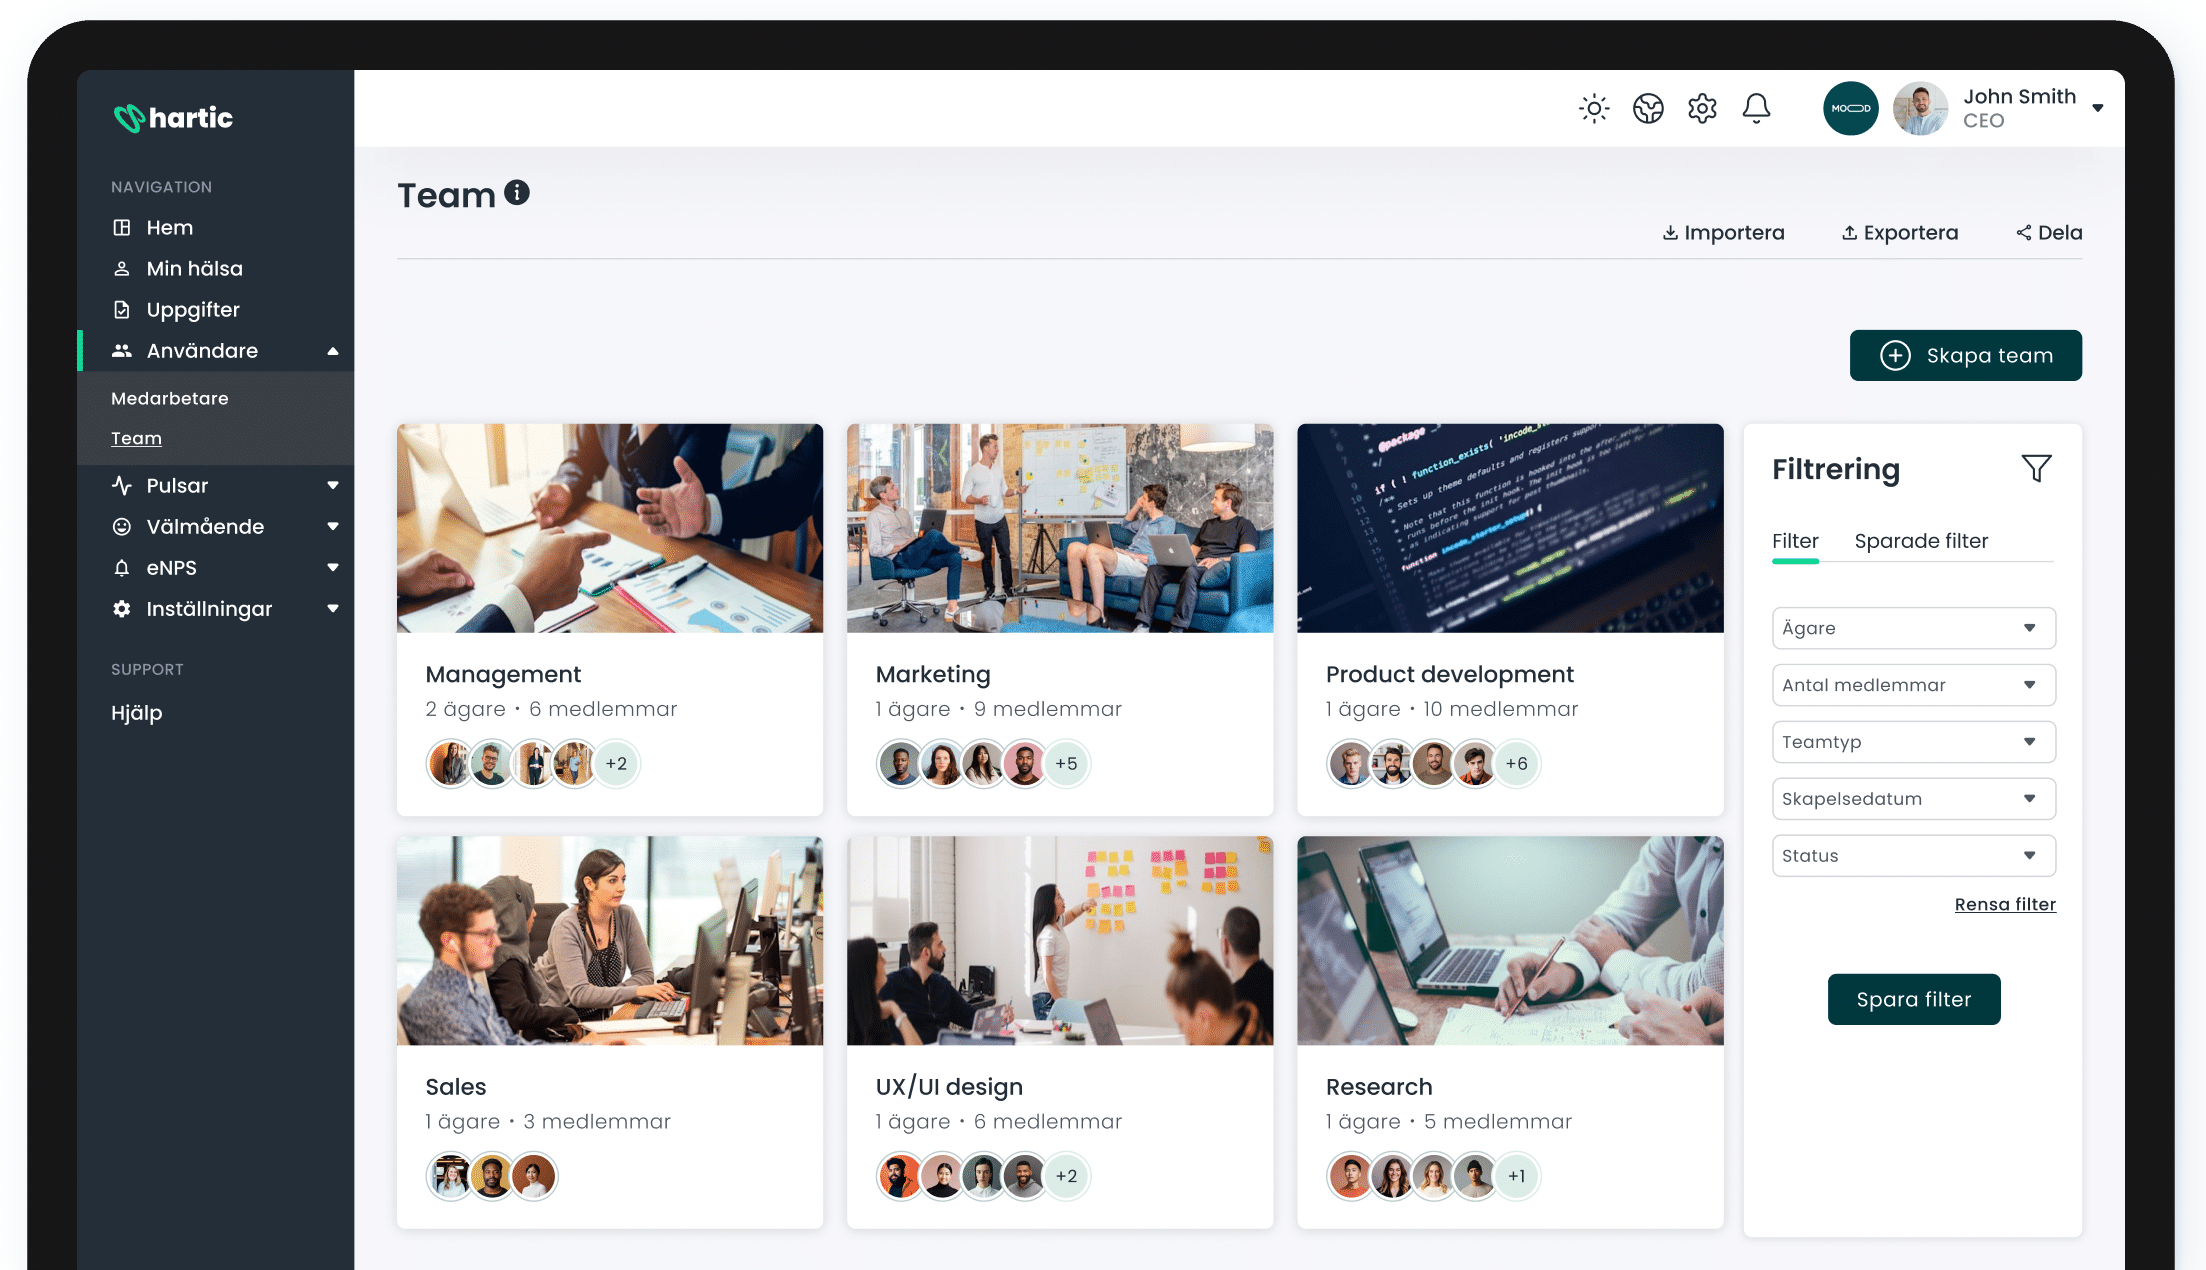Open Min hälsa in the sidebar
2206x1270 pixels.
194,268
